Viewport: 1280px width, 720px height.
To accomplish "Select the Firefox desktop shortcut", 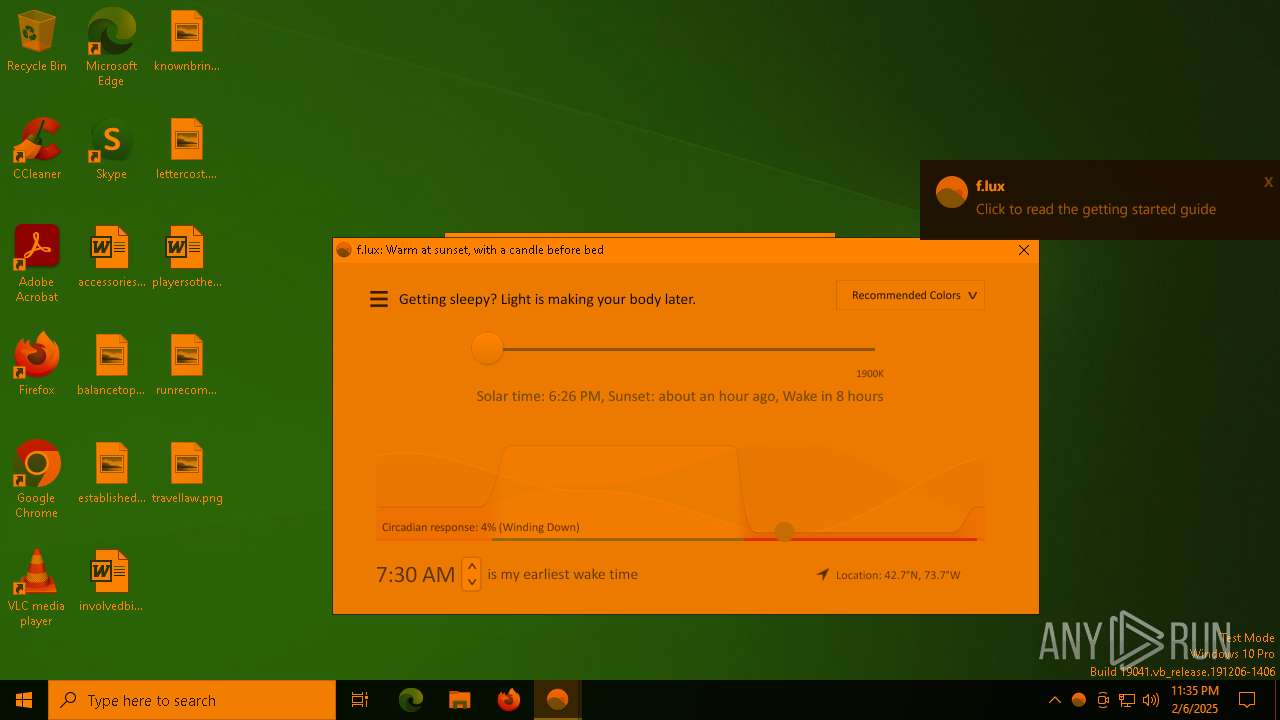I will point(37,365).
